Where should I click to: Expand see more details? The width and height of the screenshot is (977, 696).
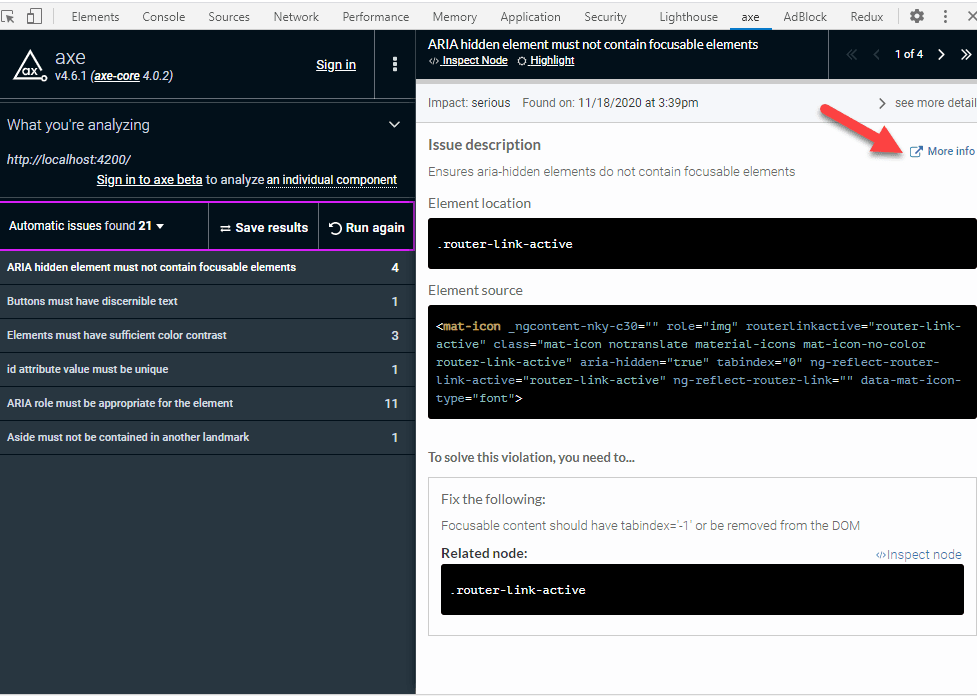[926, 103]
